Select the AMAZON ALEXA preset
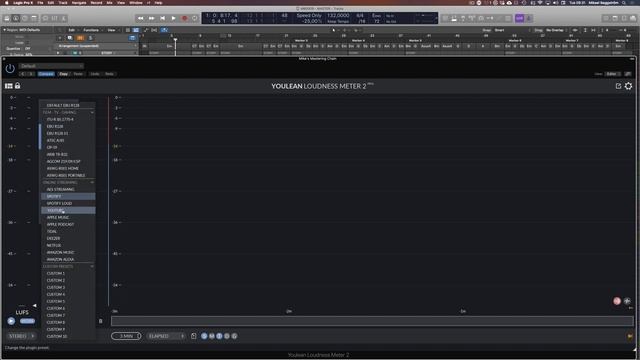The height and width of the screenshot is (360, 640). point(68,259)
